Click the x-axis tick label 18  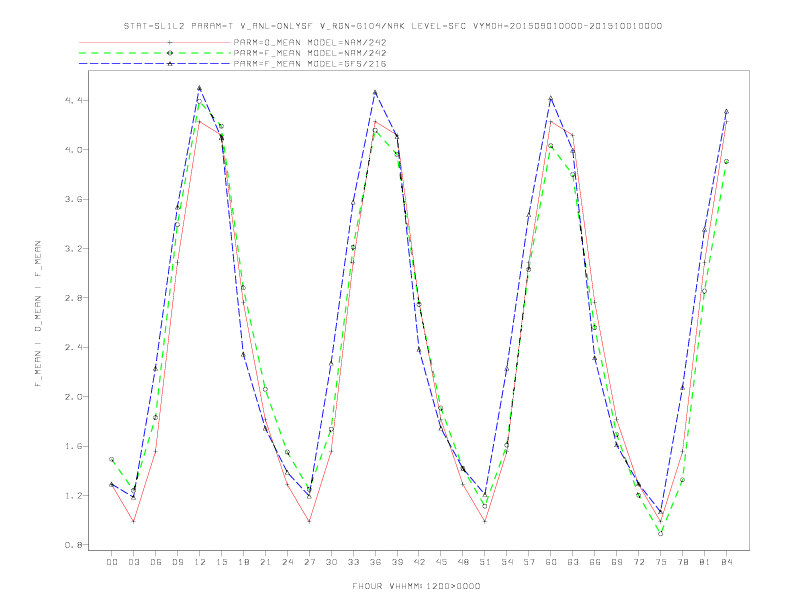[x=243, y=562]
